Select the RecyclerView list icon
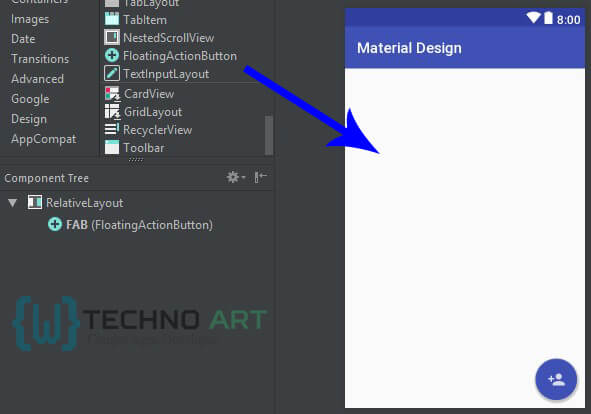The image size is (591, 414). click(112, 129)
